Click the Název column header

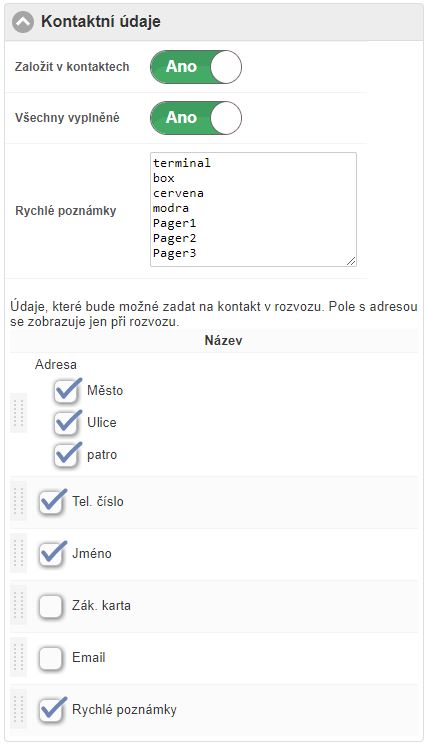[223, 341]
